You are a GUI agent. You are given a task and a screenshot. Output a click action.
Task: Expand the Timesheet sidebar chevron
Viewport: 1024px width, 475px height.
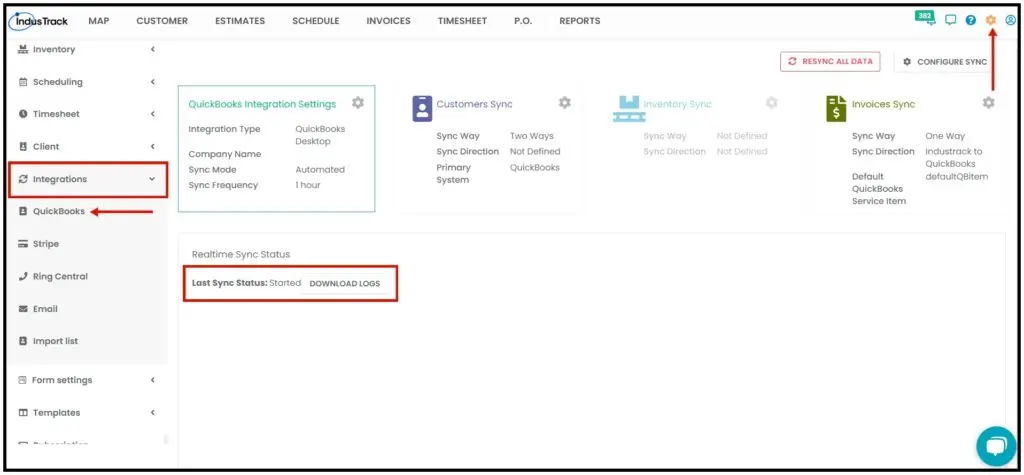[x=152, y=114]
